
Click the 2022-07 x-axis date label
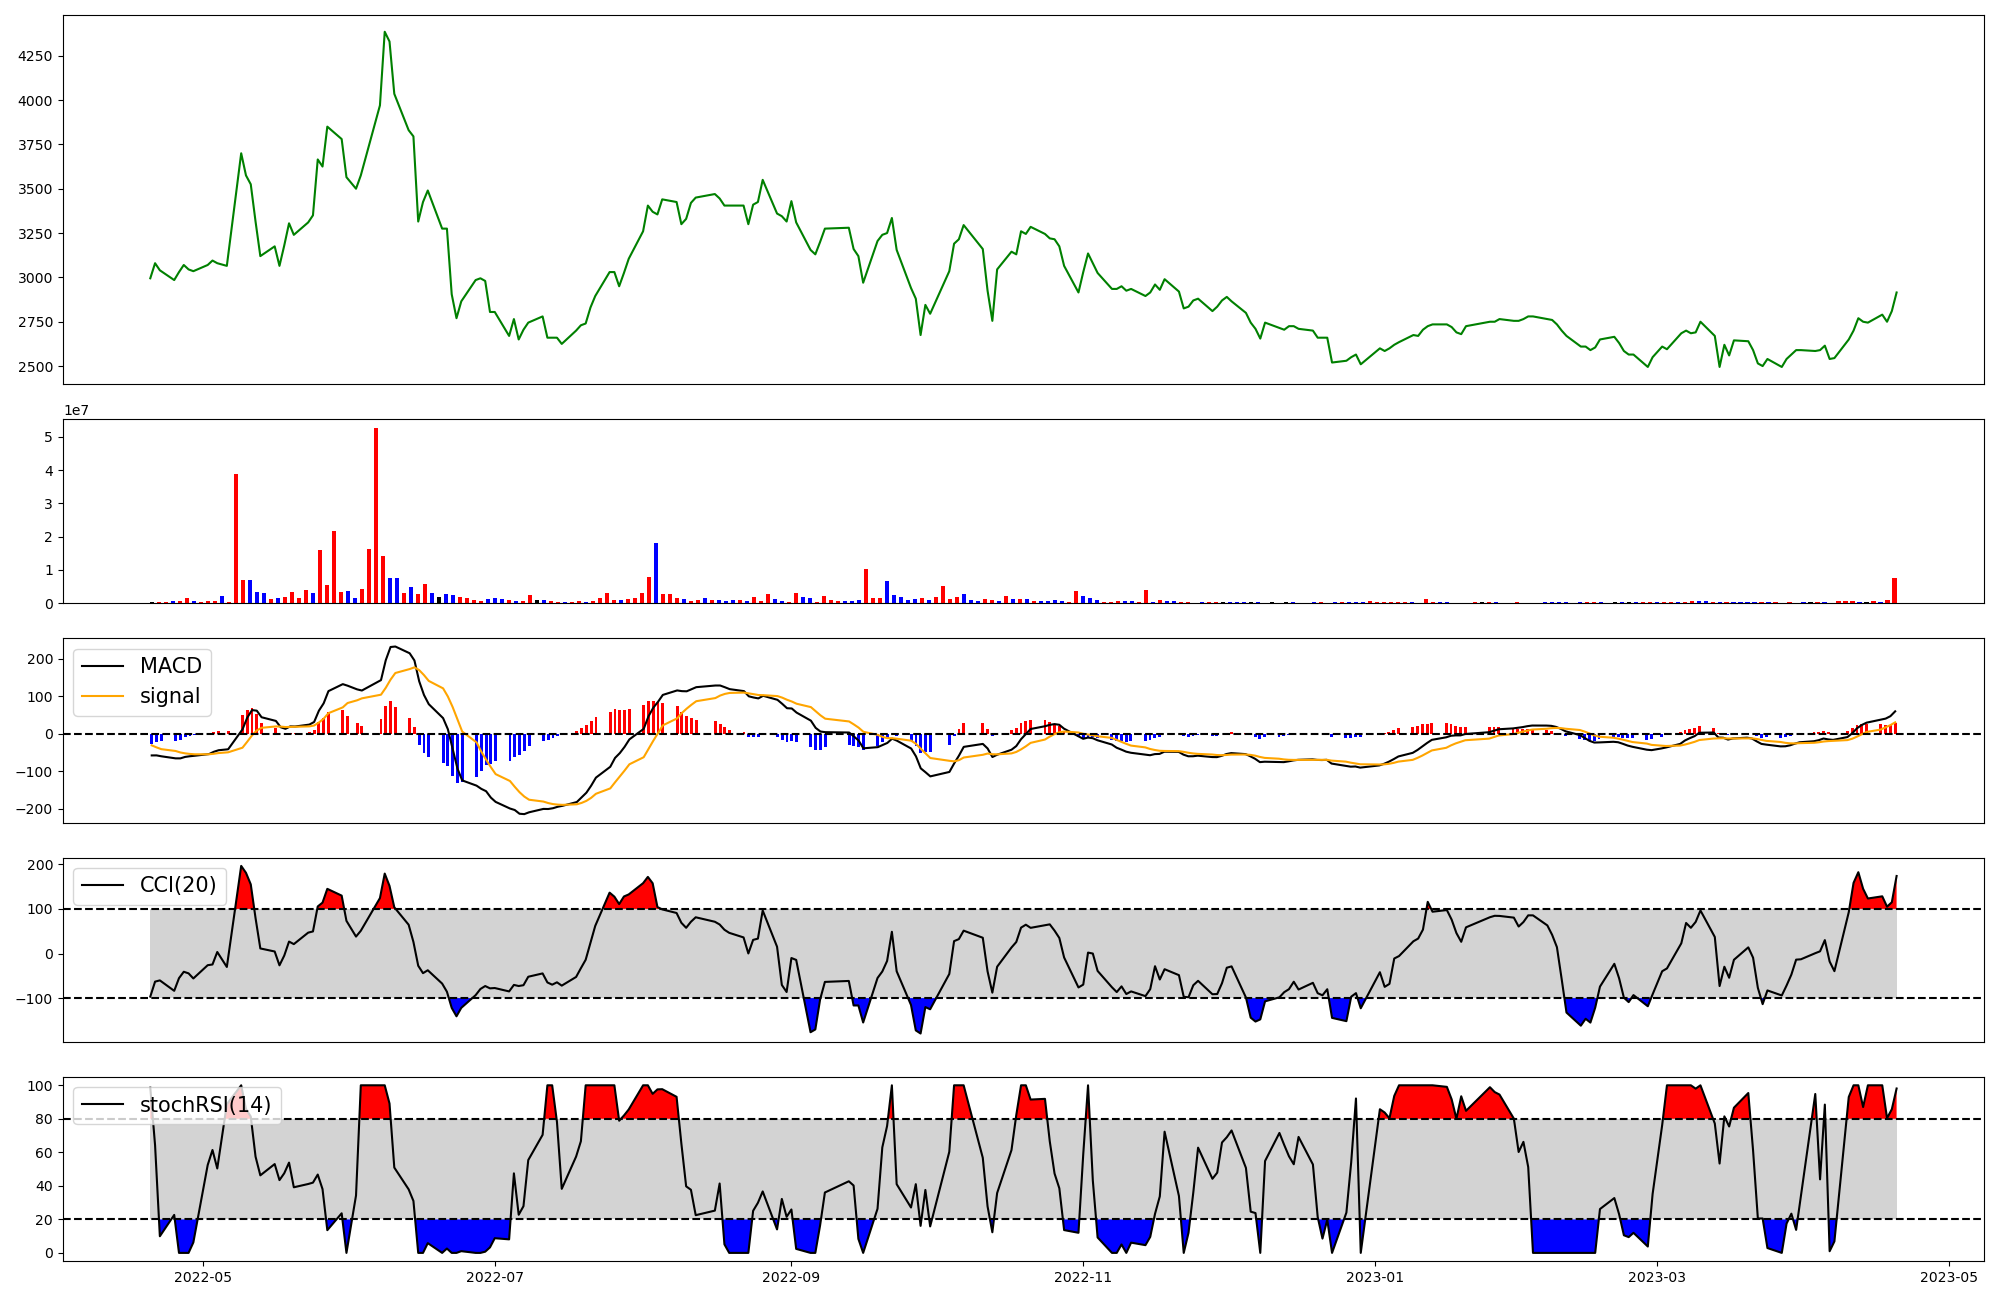pos(495,1277)
